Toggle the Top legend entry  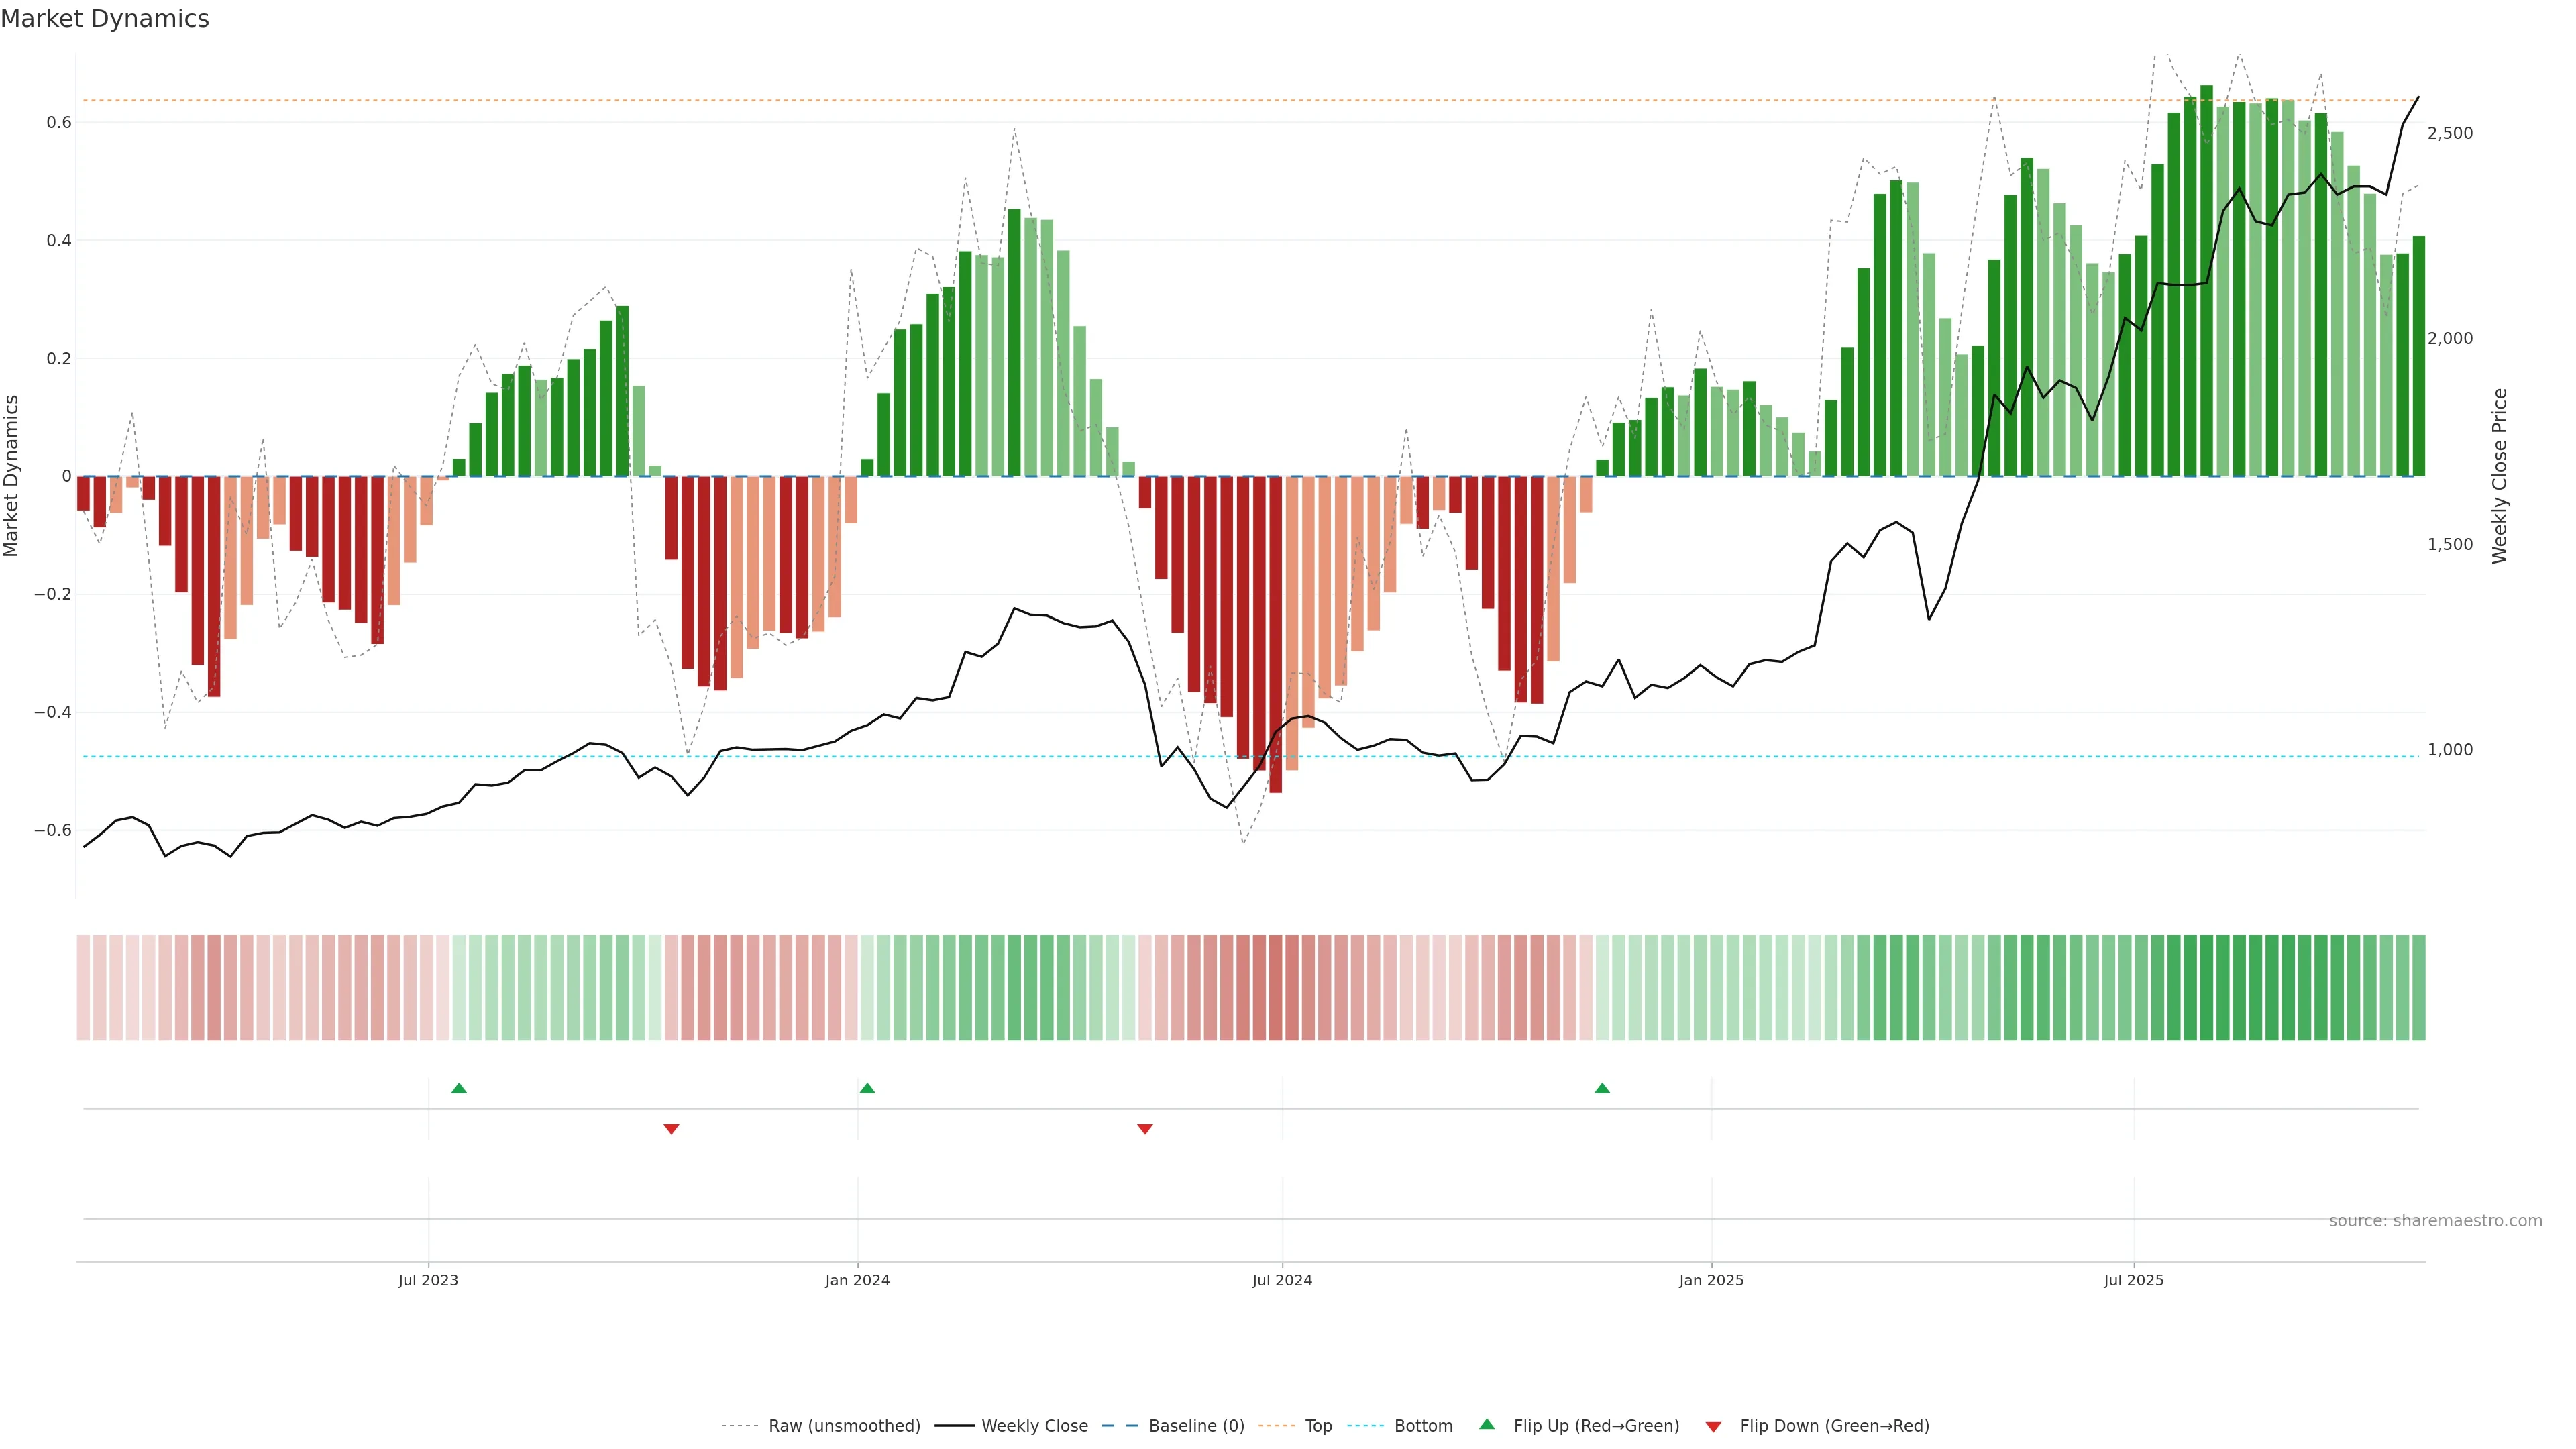tap(1318, 1426)
